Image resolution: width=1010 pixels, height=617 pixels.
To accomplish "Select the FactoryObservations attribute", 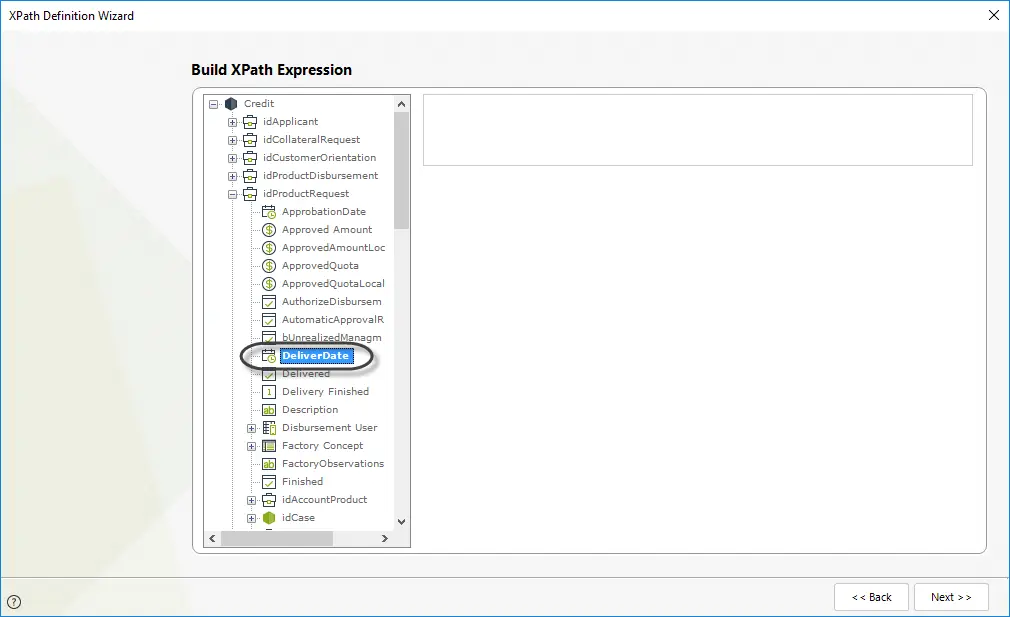I will click(333, 464).
